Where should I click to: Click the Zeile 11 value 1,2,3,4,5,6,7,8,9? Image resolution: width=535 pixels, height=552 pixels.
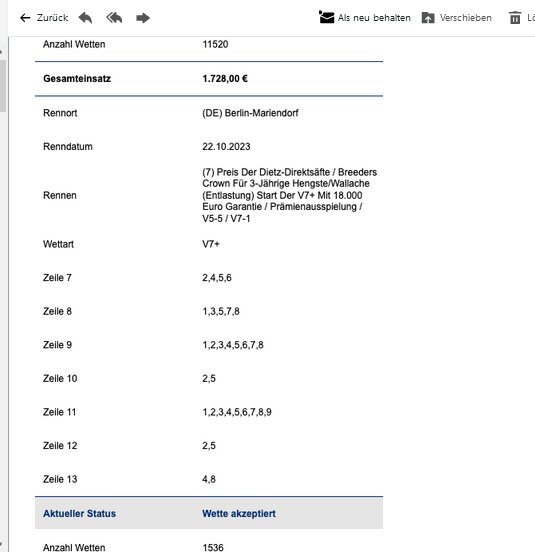(237, 412)
